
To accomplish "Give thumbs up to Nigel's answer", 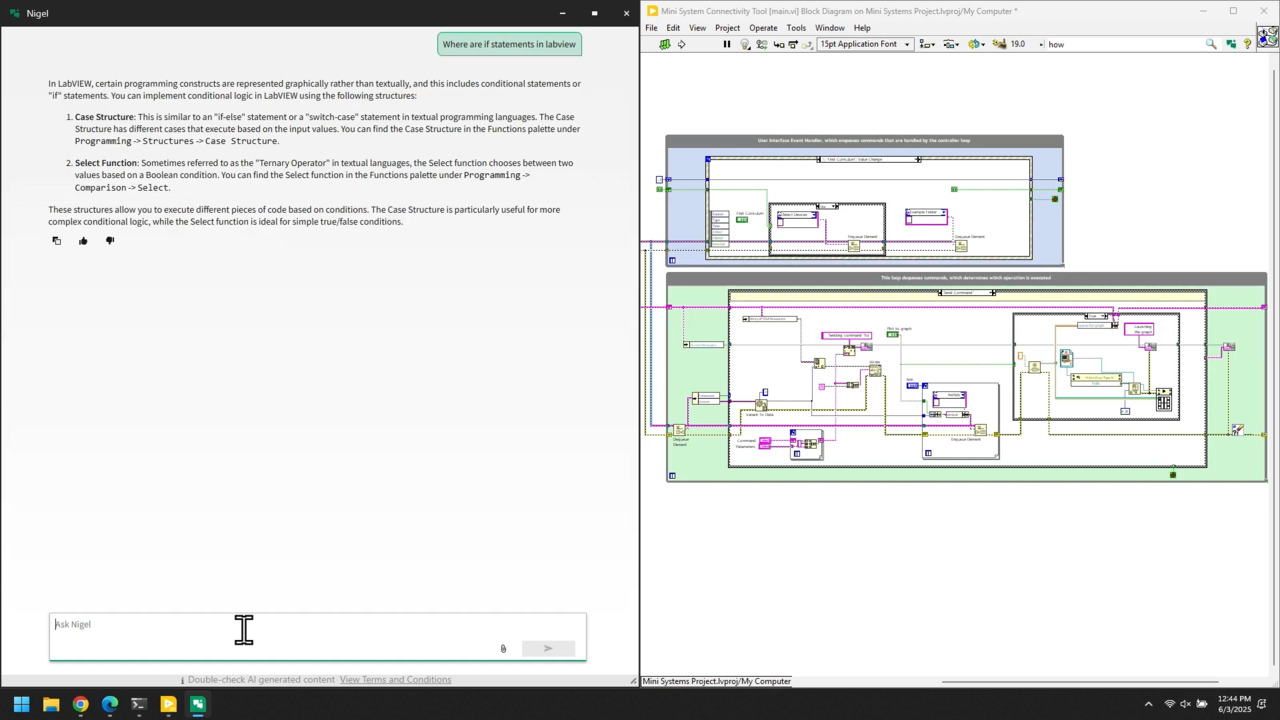I will [83, 240].
